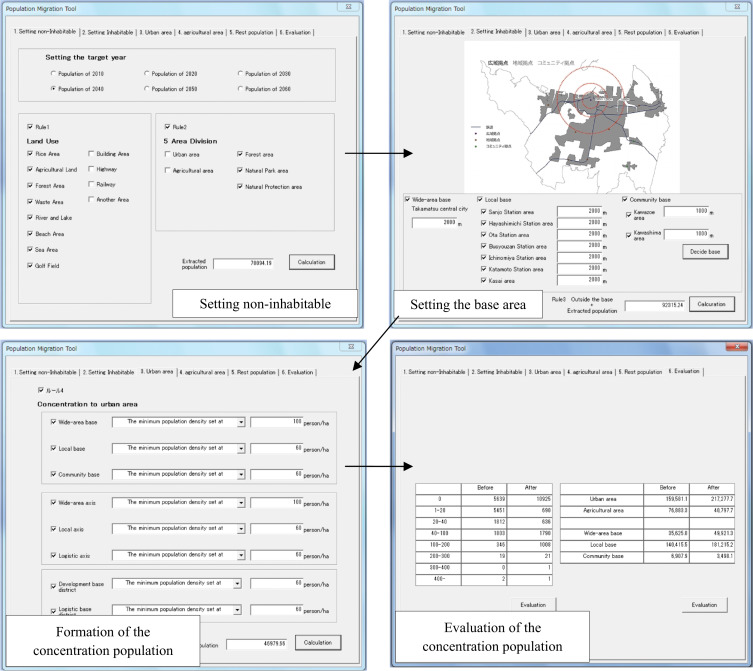Viewport: 753px width, 671px height.
Task: Open agricultural area tab in the map window
Action: coord(587,32)
